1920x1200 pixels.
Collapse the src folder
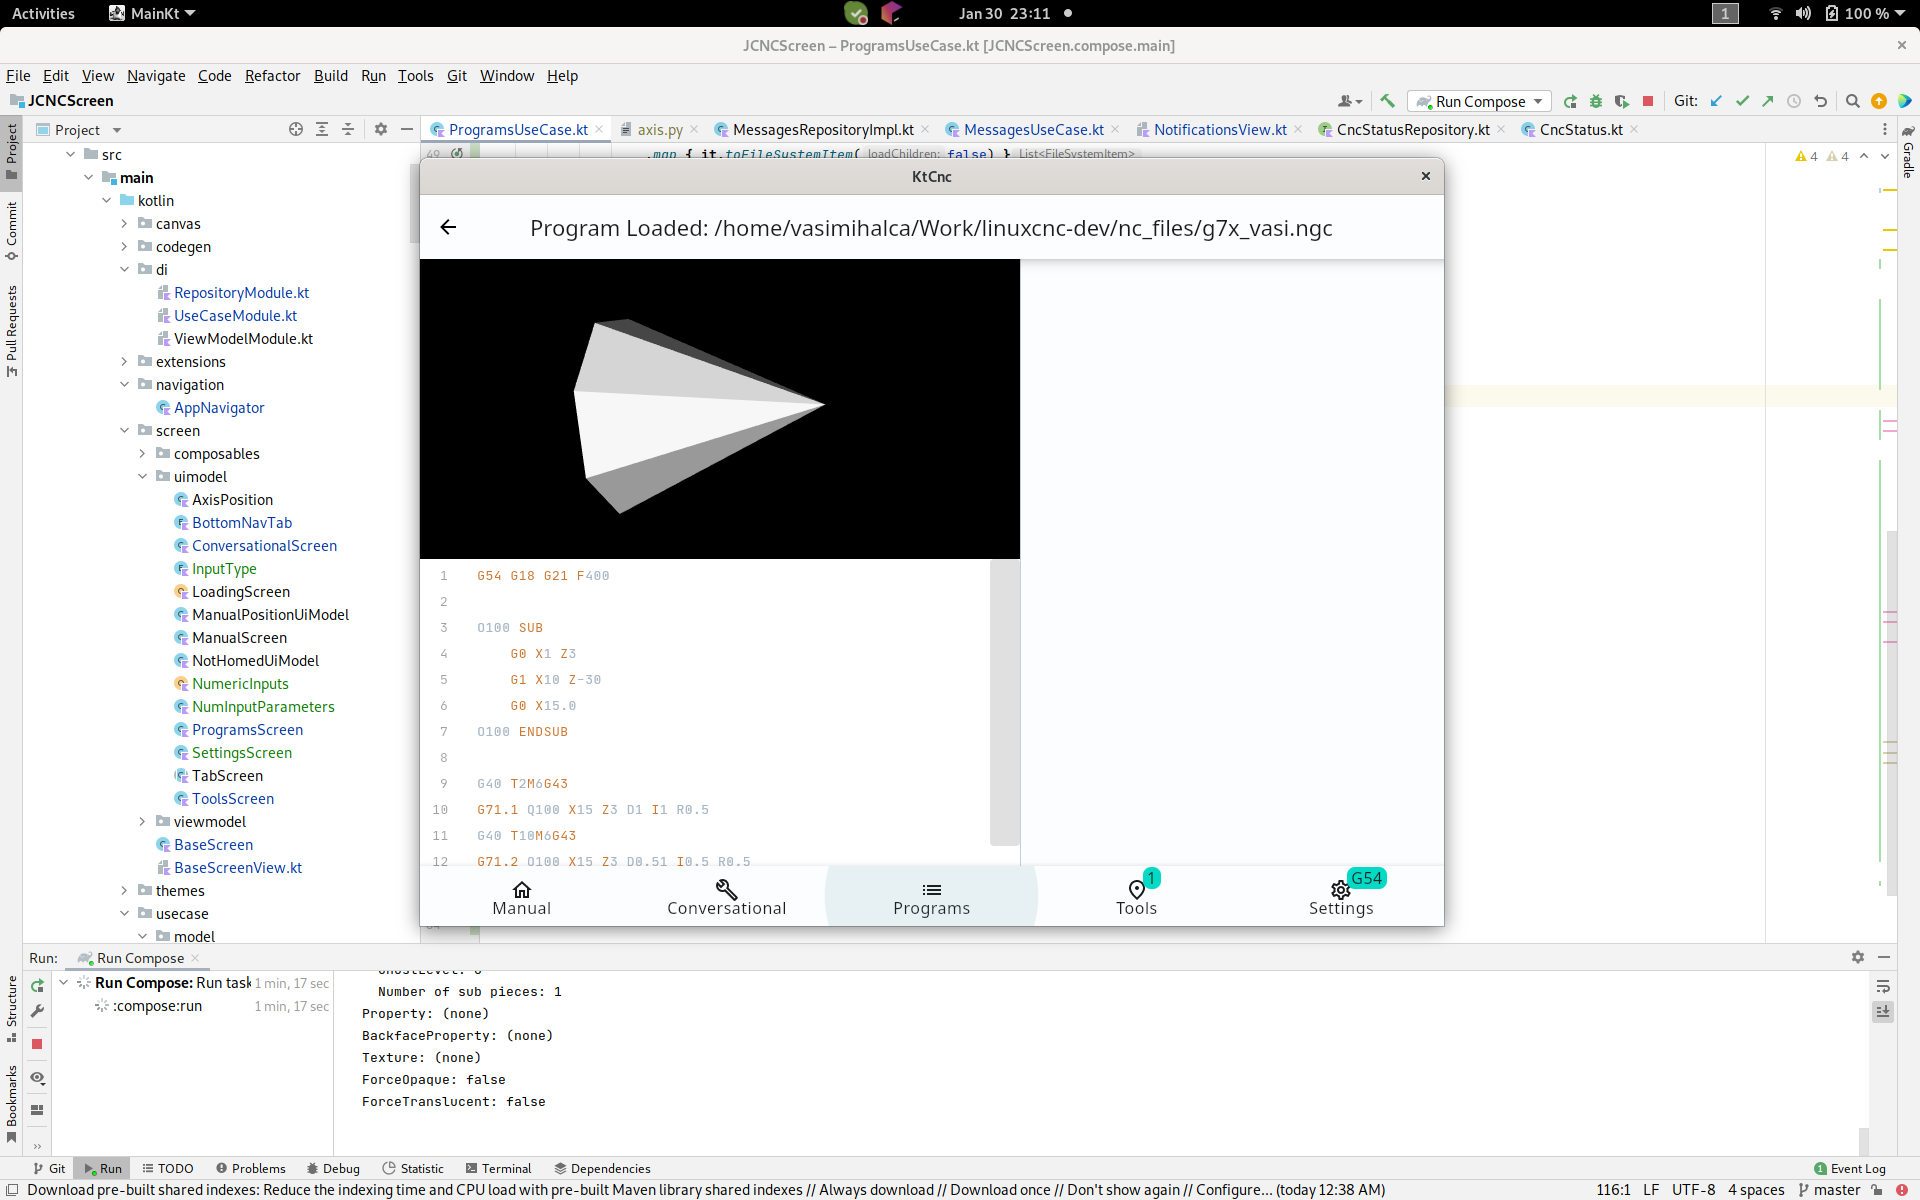click(70, 154)
